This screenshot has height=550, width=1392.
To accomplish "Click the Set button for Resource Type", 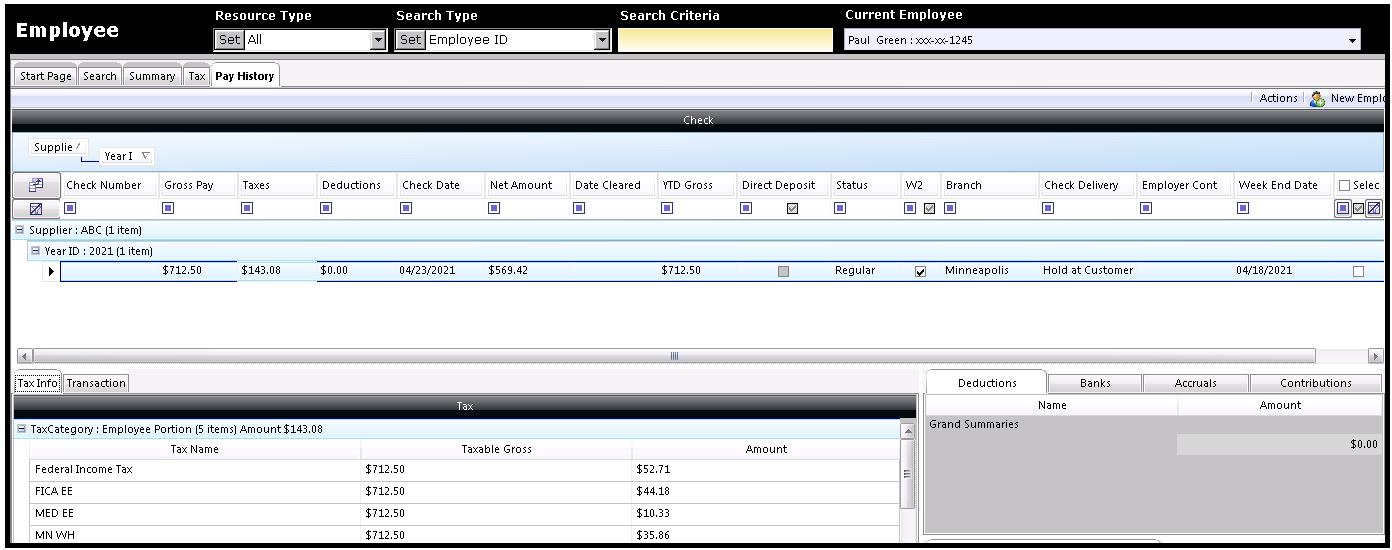I will pyautogui.click(x=229, y=40).
